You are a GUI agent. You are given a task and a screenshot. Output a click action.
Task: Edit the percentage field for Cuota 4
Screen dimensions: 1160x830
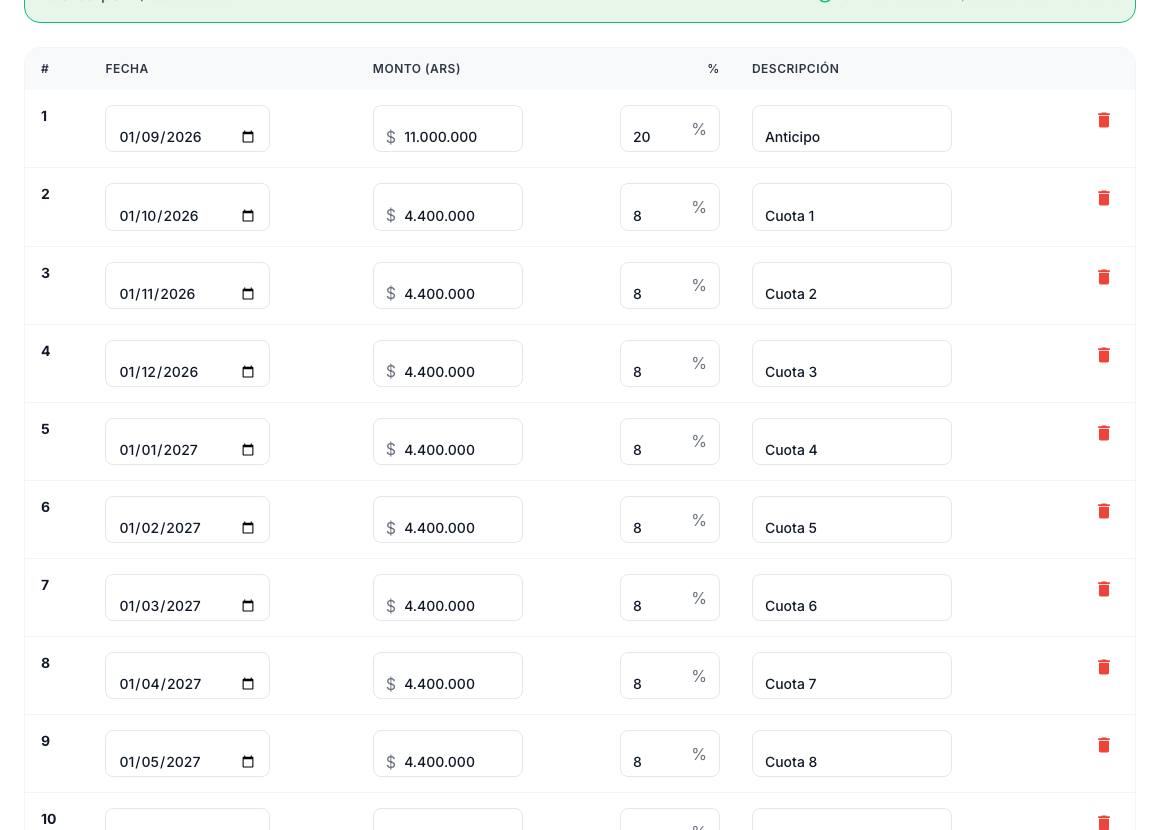point(670,442)
